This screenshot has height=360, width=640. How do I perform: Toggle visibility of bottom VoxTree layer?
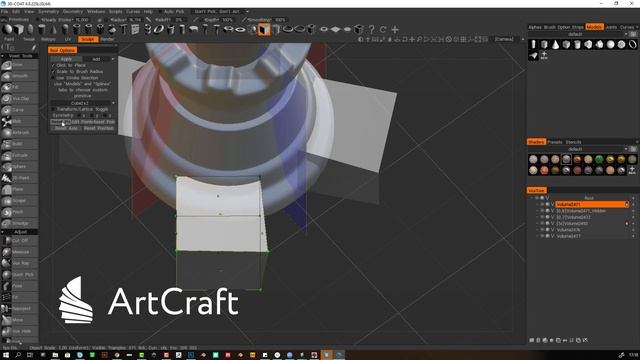tap(542, 236)
